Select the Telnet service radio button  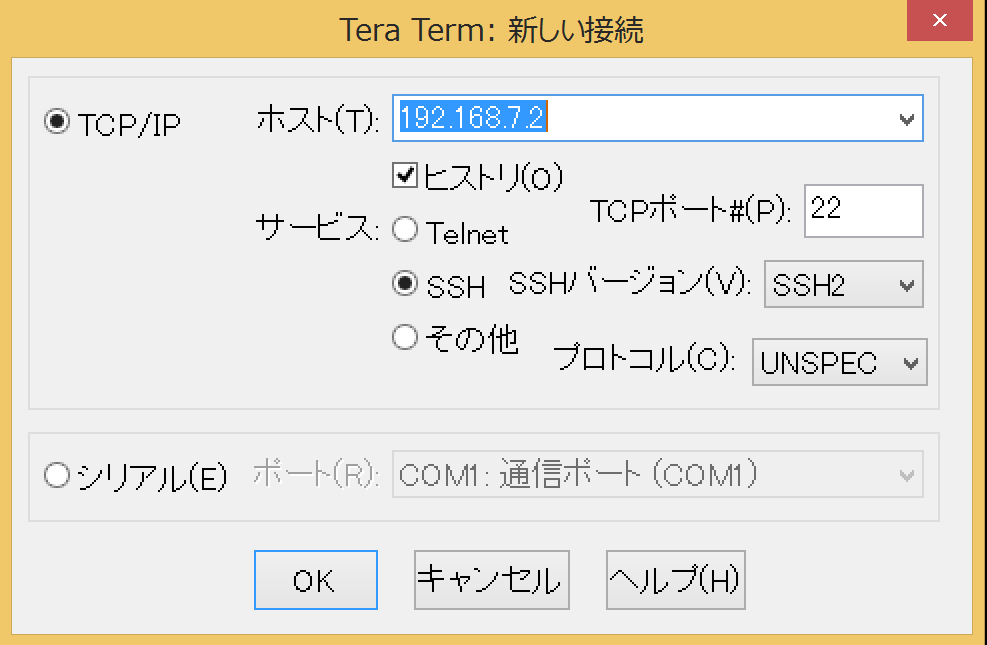tap(405, 231)
